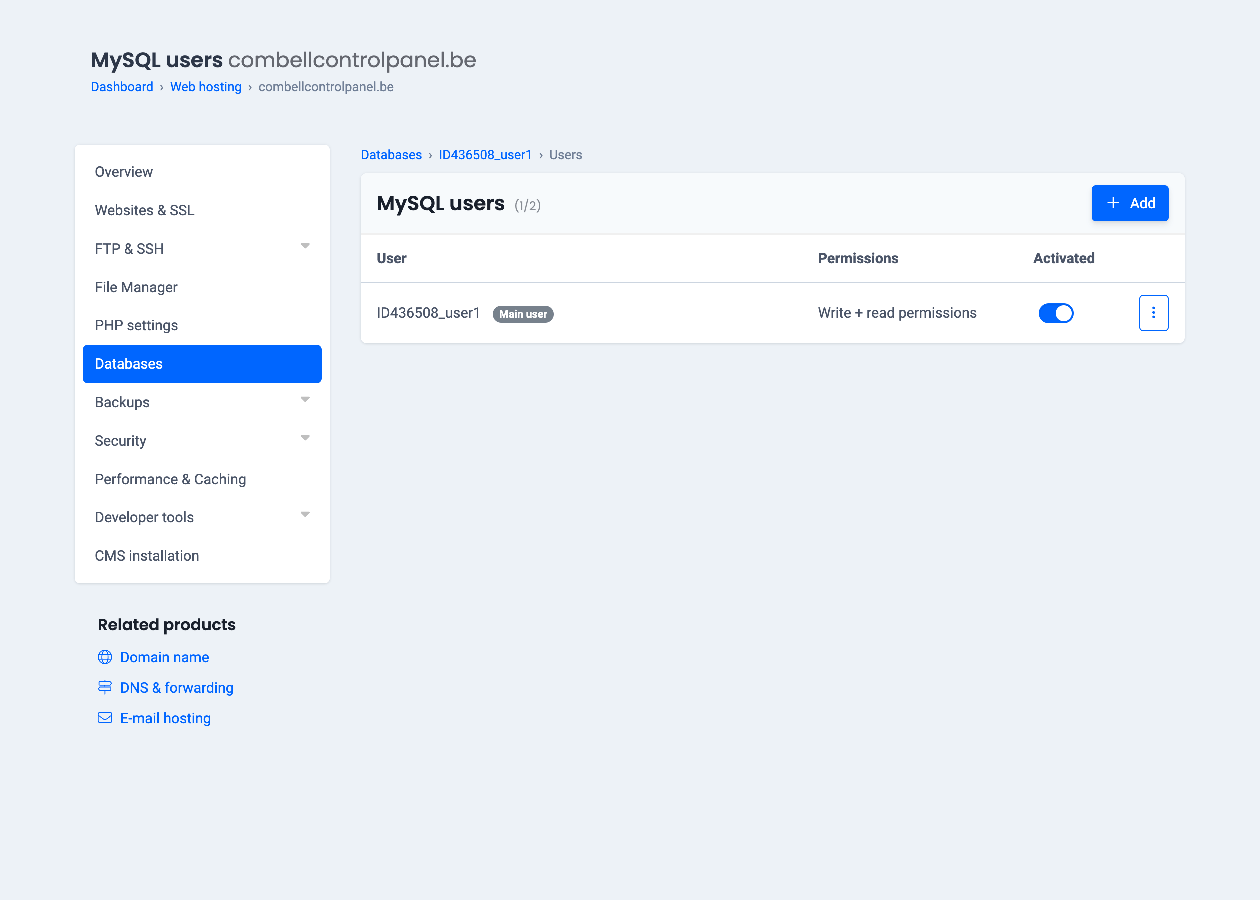Screen dimensions: 1260x900
Task: Add a new MySQL user
Action: [x=1130, y=203]
